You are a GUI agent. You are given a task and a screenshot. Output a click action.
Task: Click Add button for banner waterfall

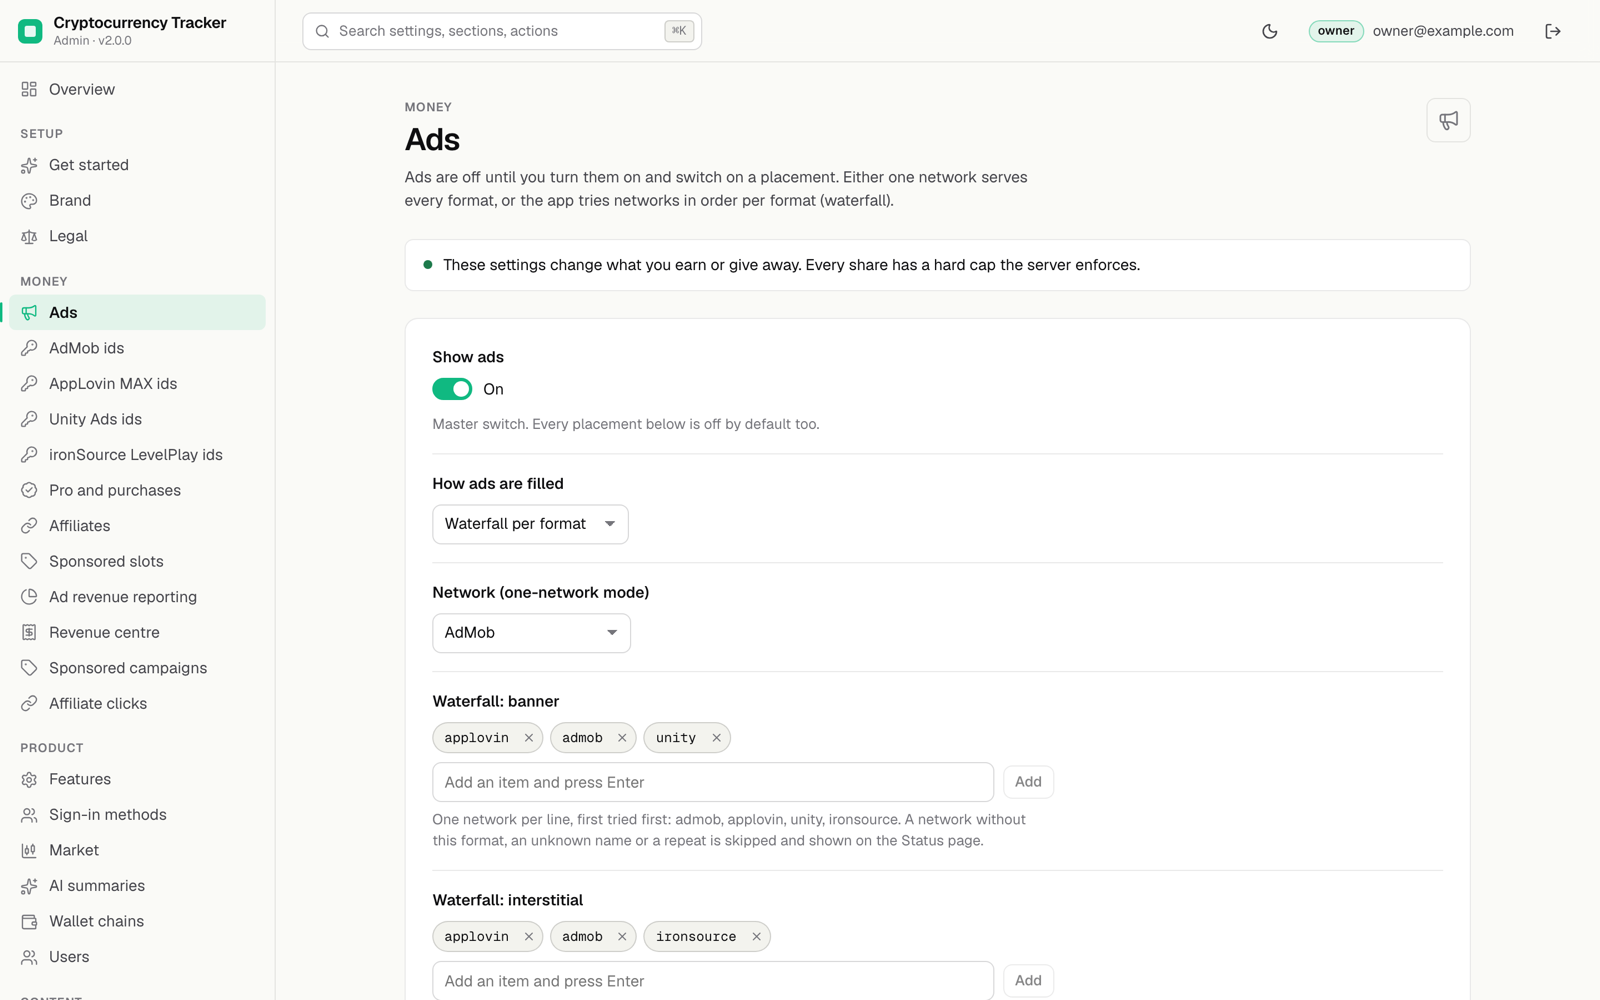tap(1028, 782)
